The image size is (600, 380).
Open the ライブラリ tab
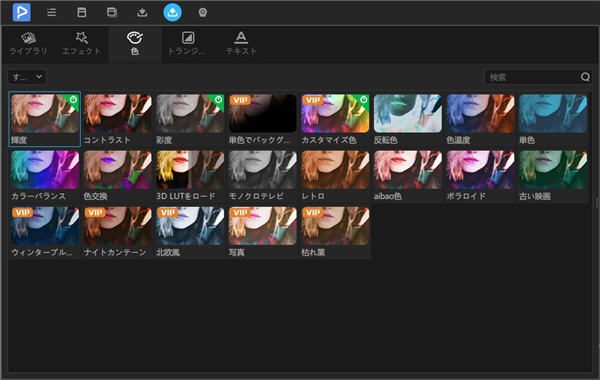click(28, 43)
